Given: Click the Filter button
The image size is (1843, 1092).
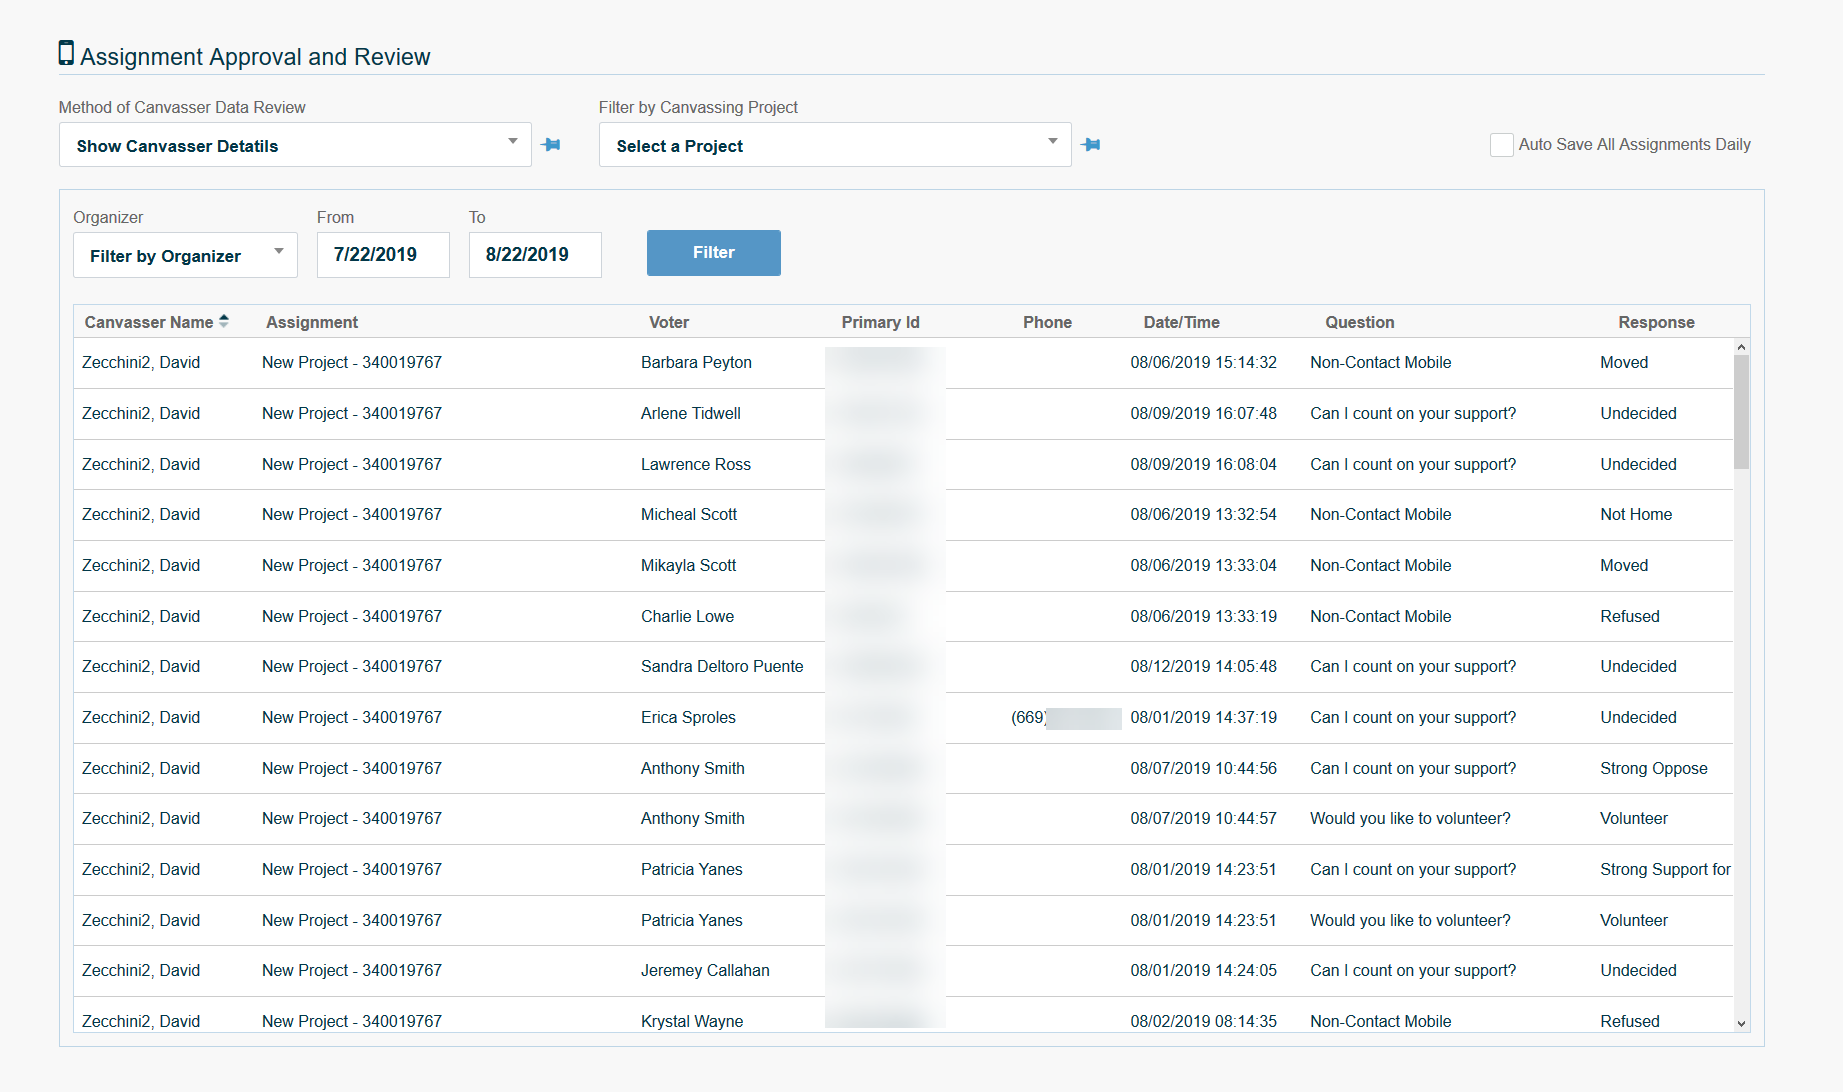Looking at the screenshot, I should [714, 253].
